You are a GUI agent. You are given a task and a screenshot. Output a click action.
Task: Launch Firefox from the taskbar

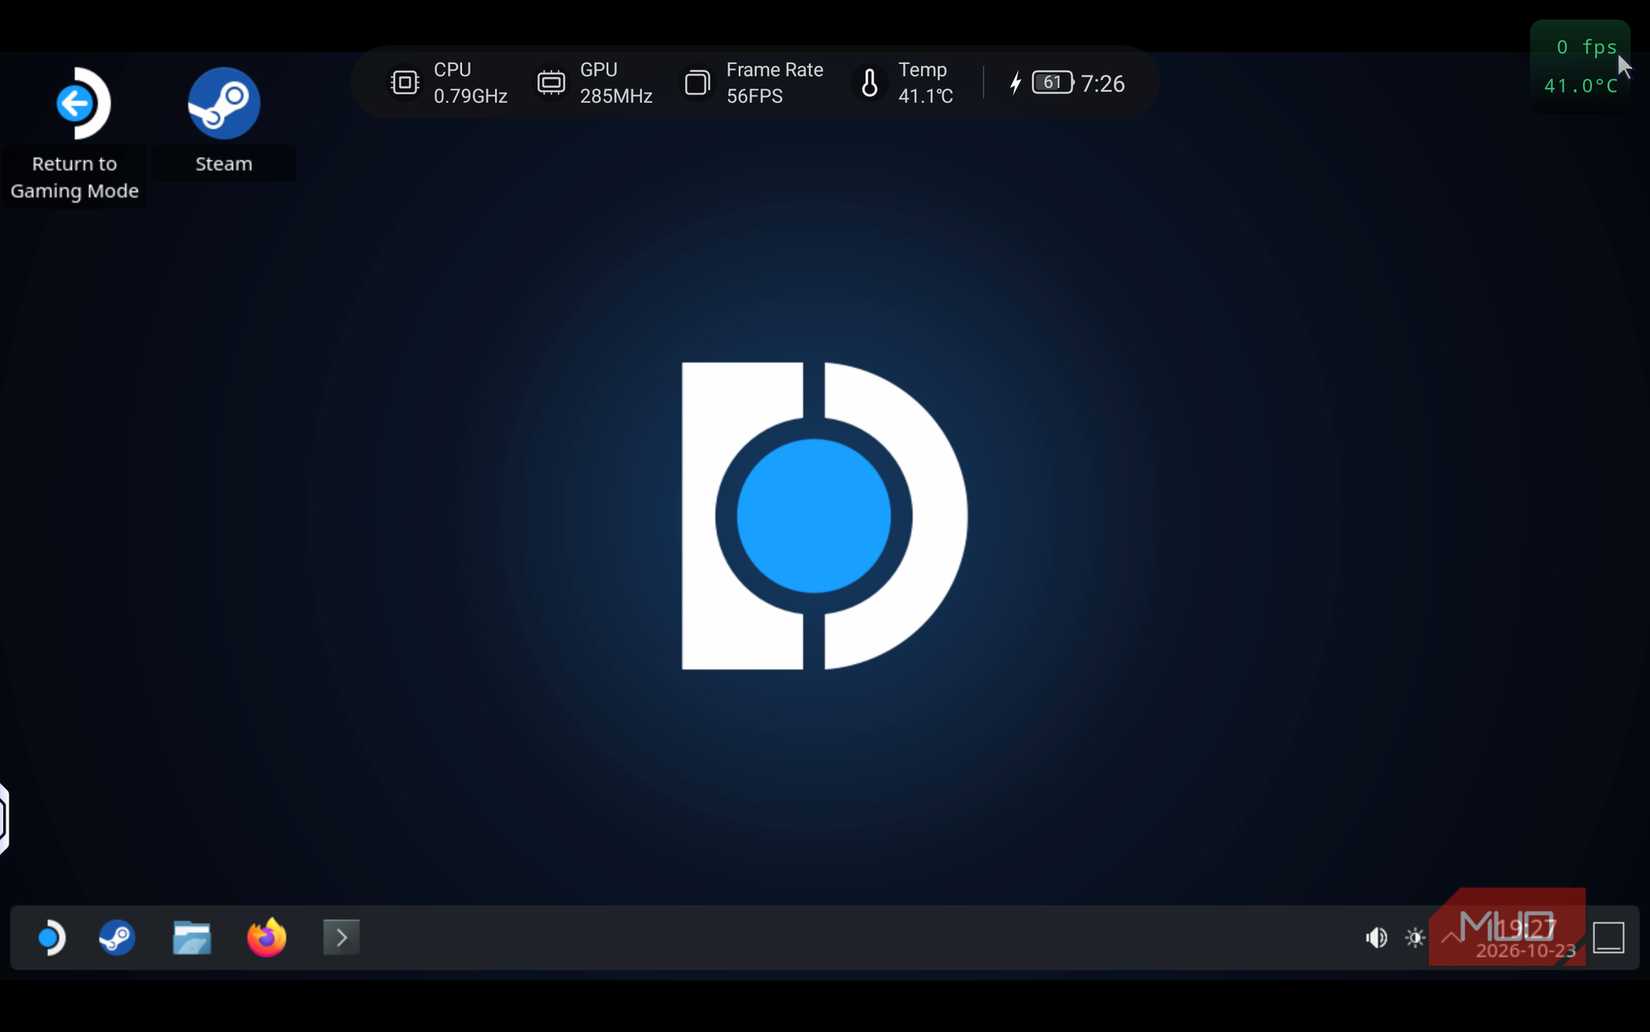pos(266,937)
